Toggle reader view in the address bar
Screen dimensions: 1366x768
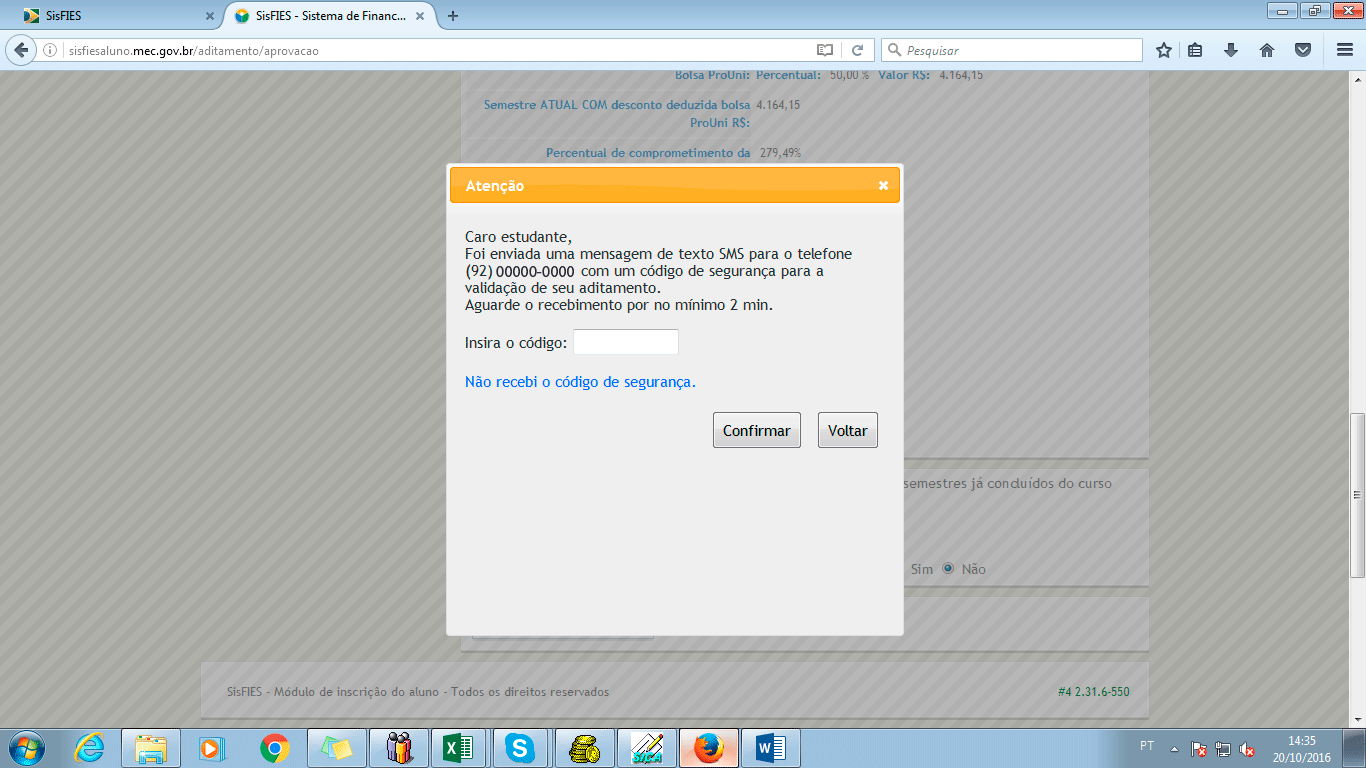tap(823, 49)
